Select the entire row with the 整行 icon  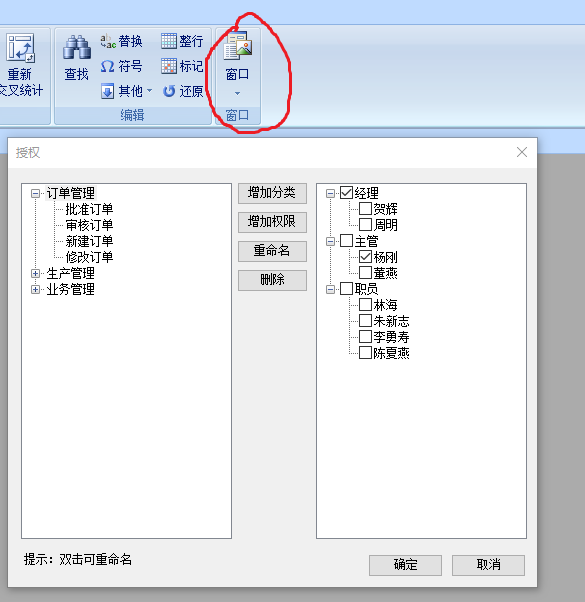coord(169,41)
